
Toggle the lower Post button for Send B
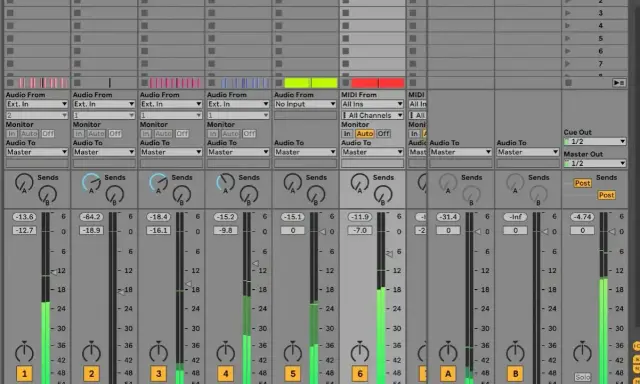point(607,195)
